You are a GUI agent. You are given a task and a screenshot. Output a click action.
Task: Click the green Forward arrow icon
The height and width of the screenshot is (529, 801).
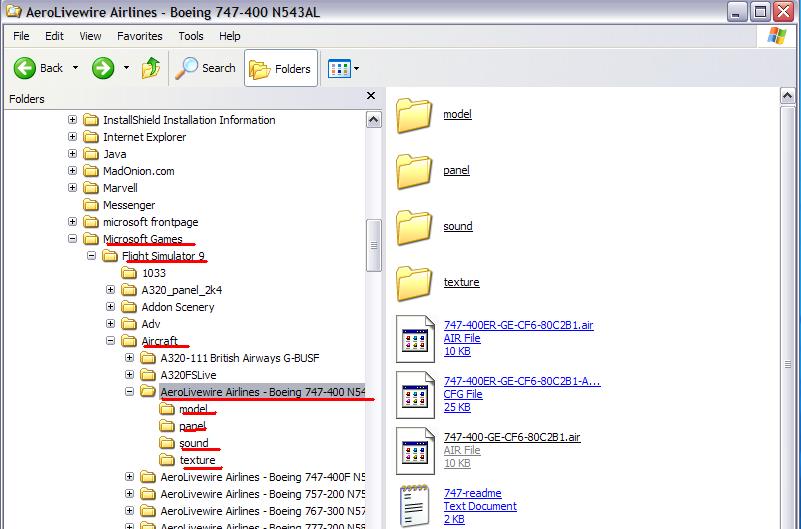pyautogui.click(x=102, y=68)
